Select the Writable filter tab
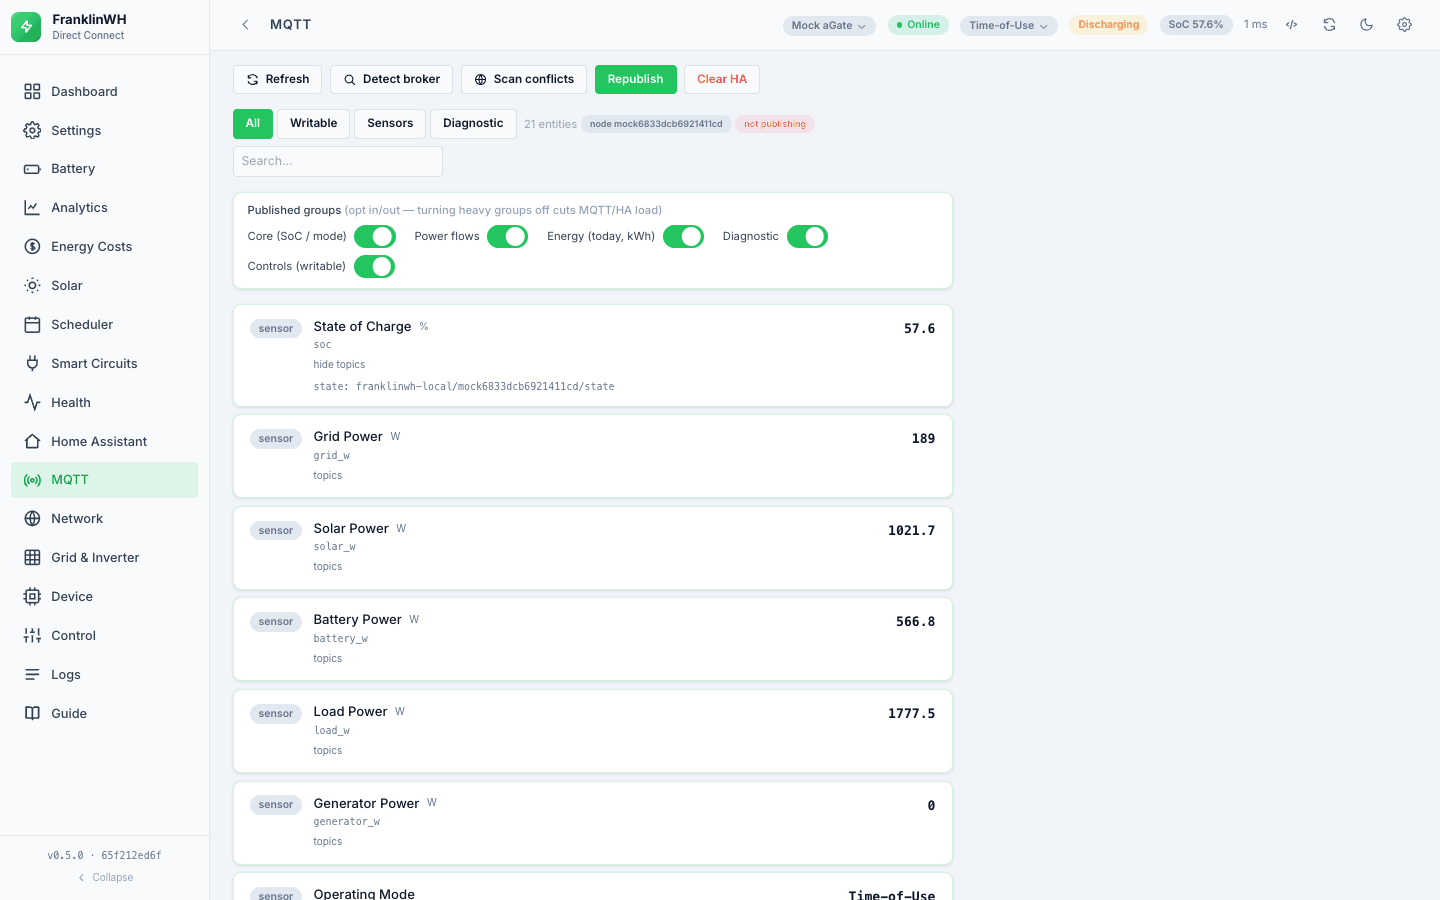 (x=314, y=124)
